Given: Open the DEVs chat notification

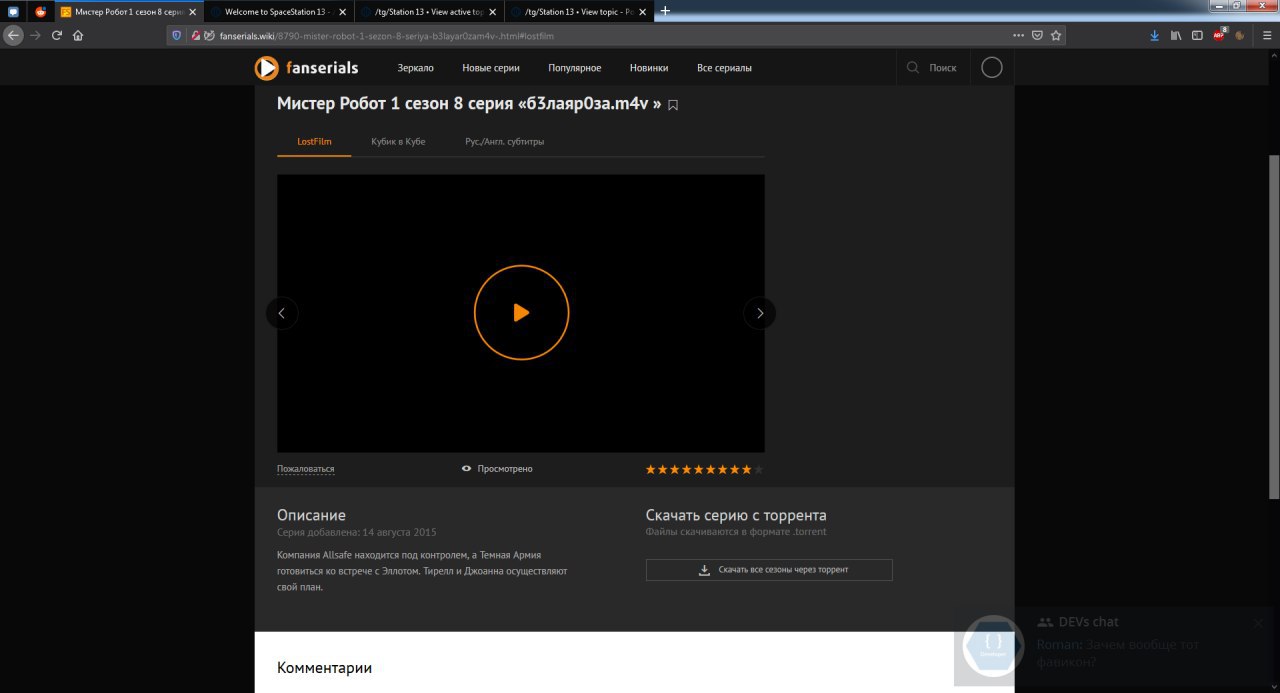Looking at the screenshot, I should click(x=1115, y=645).
